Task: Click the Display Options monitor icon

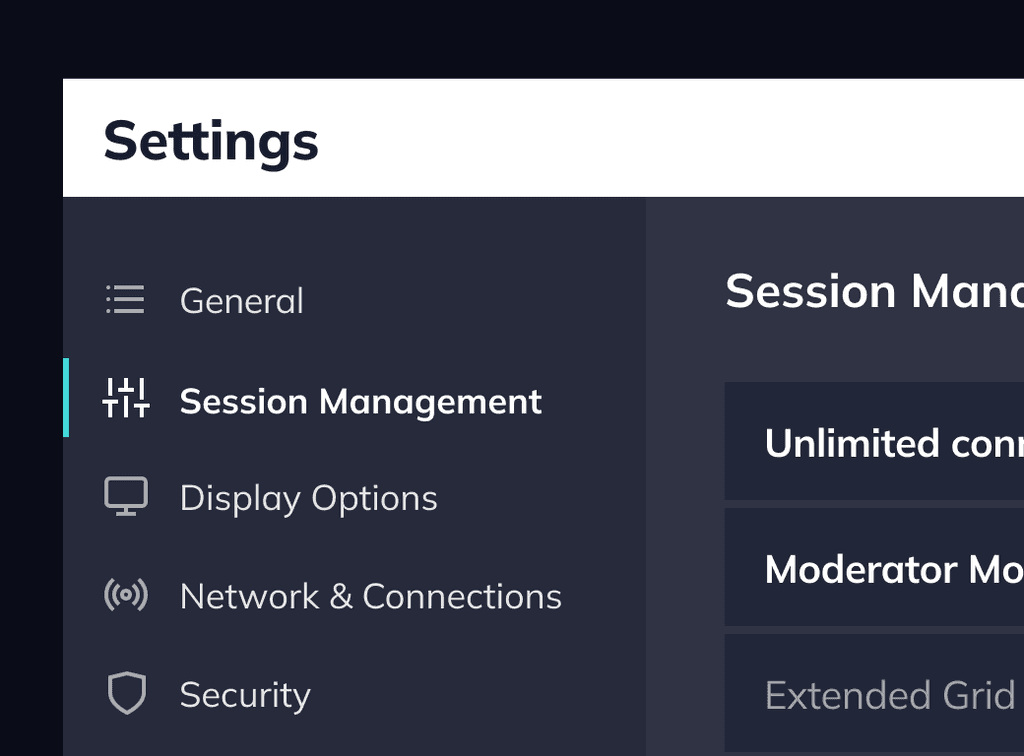Action: (x=124, y=496)
